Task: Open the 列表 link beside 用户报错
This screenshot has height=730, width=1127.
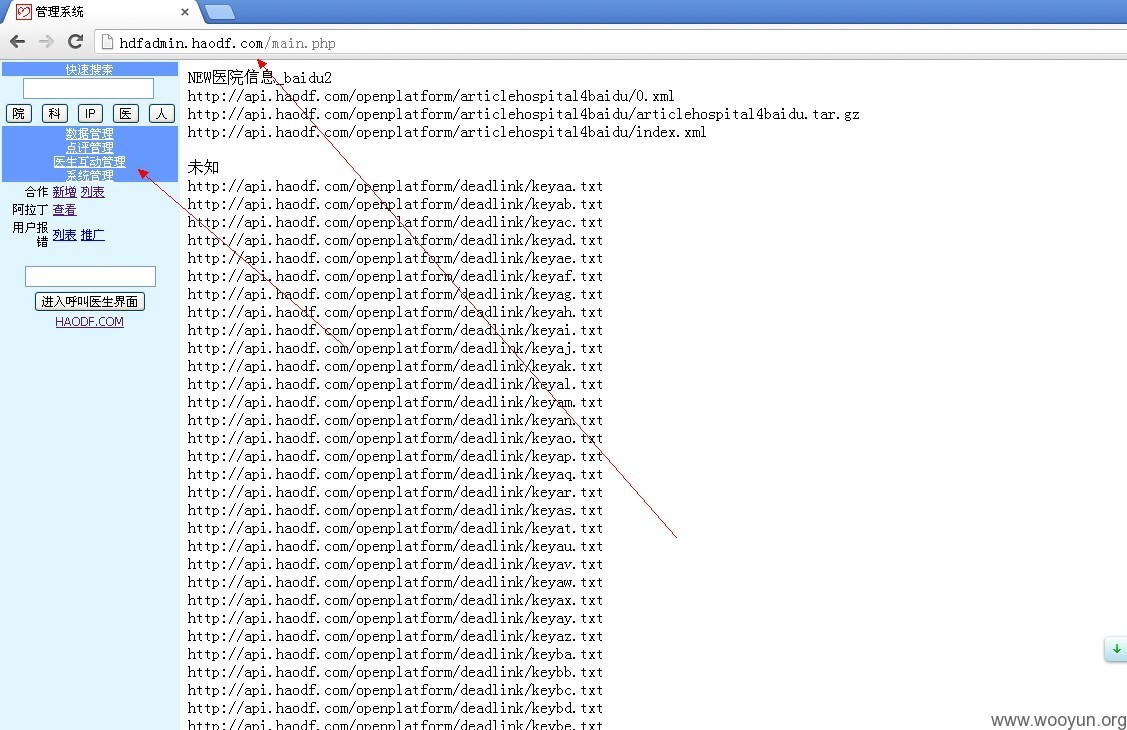Action: click(x=65, y=235)
